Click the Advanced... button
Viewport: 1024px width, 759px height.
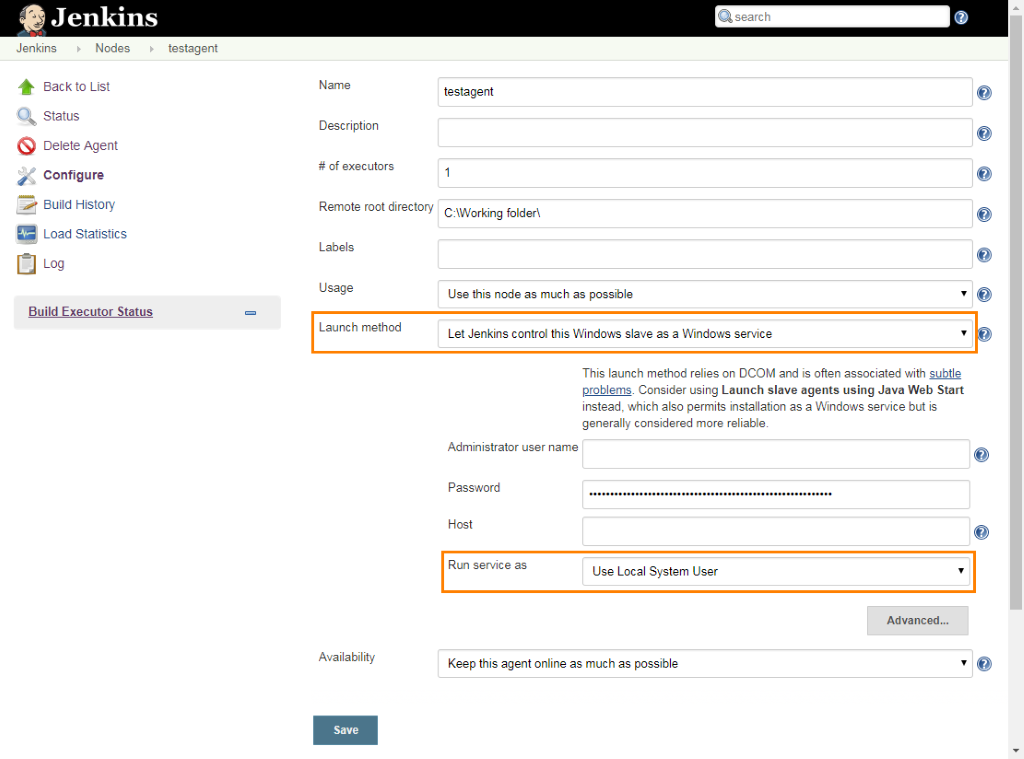click(918, 621)
